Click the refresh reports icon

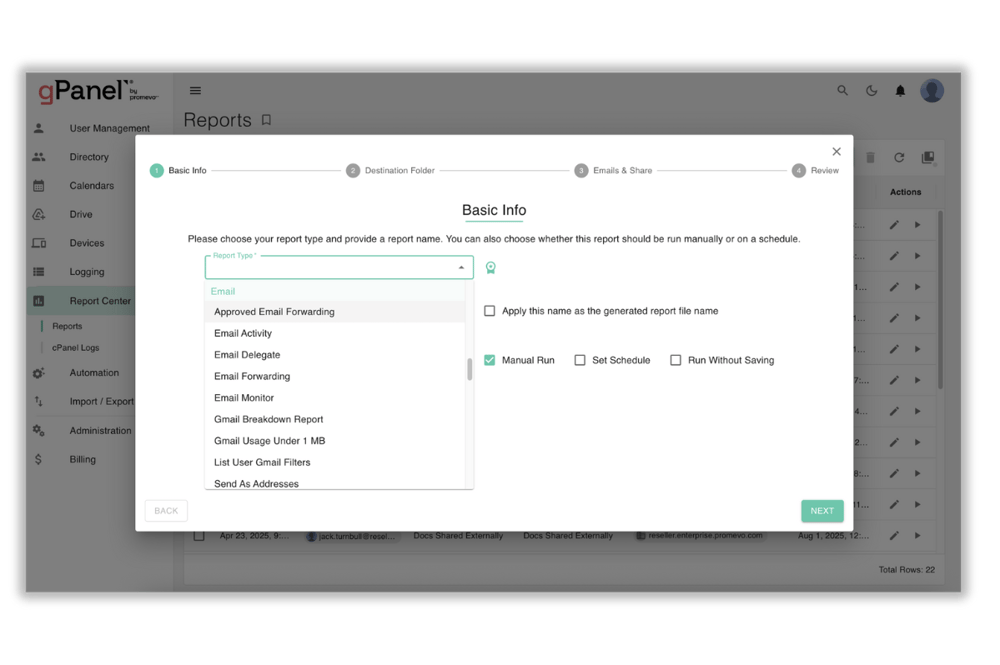pyautogui.click(x=899, y=157)
